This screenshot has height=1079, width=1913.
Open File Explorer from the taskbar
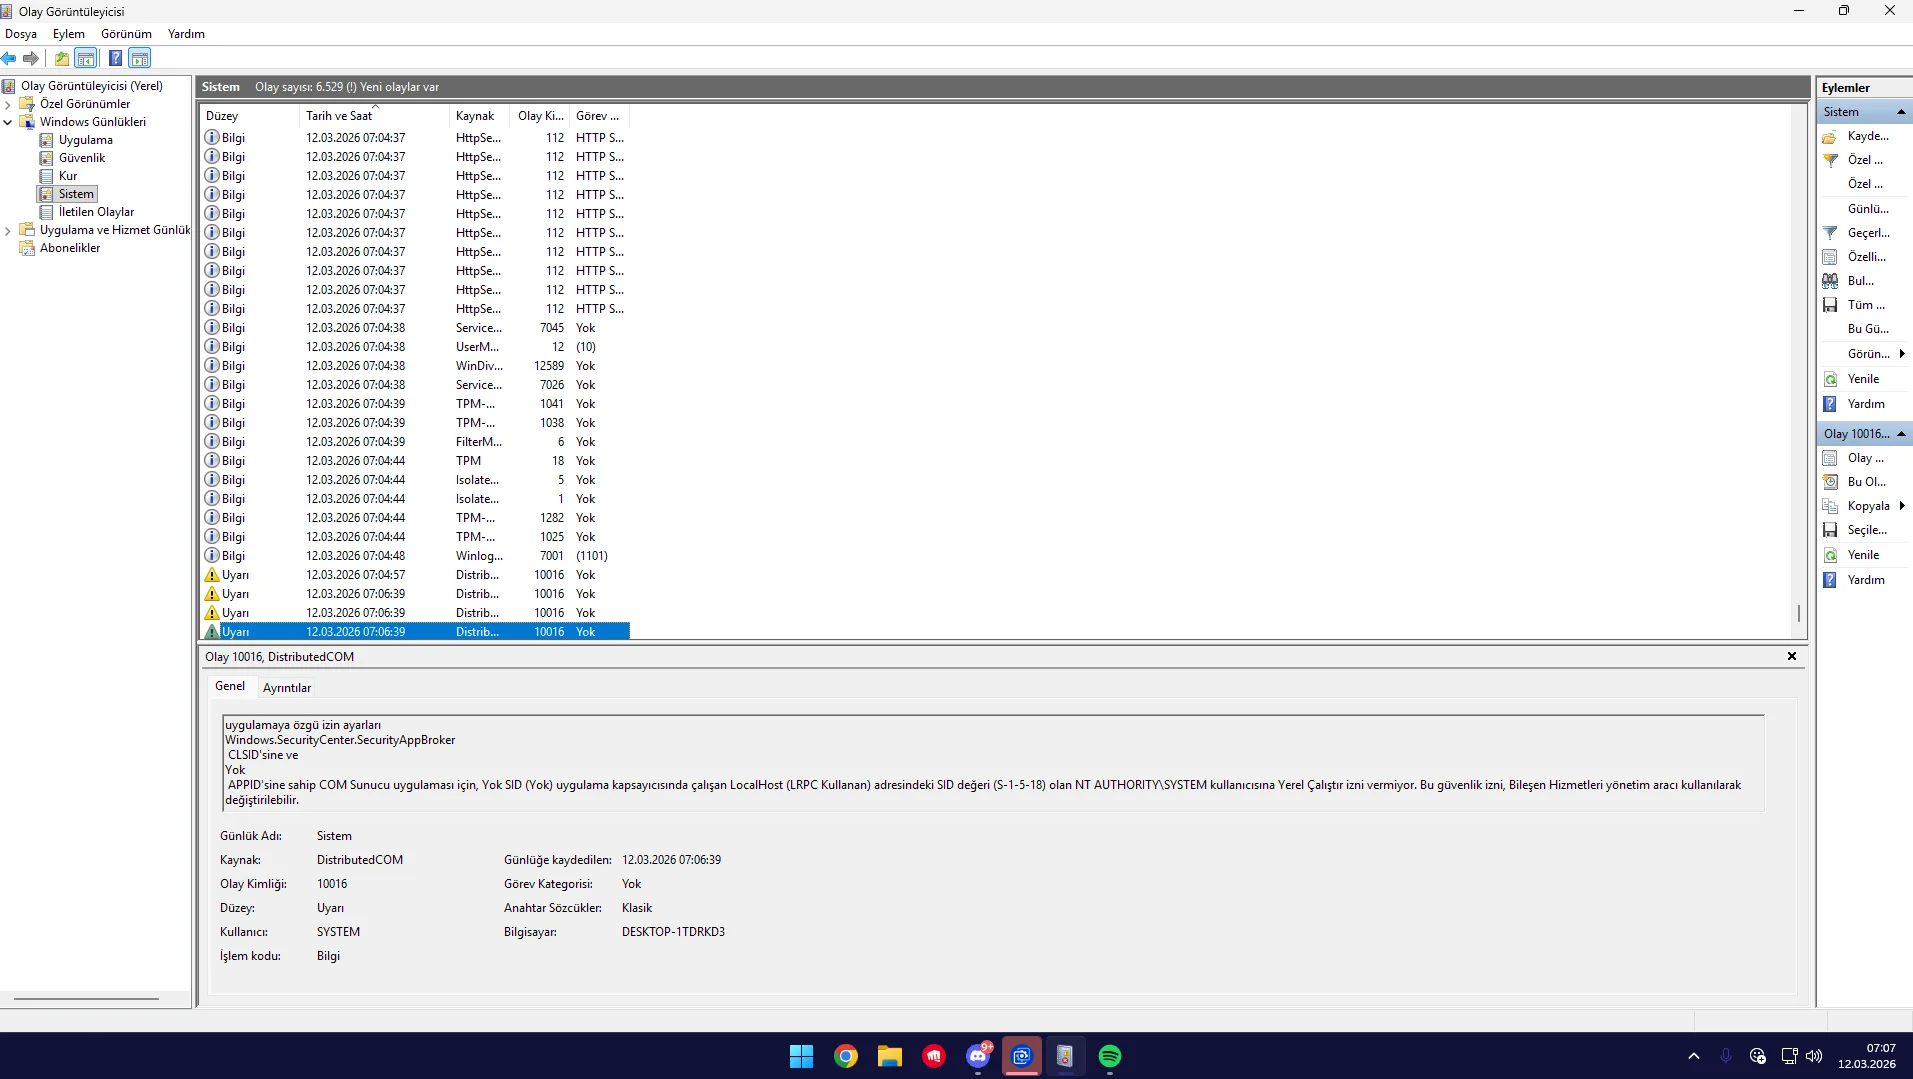(x=890, y=1056)
